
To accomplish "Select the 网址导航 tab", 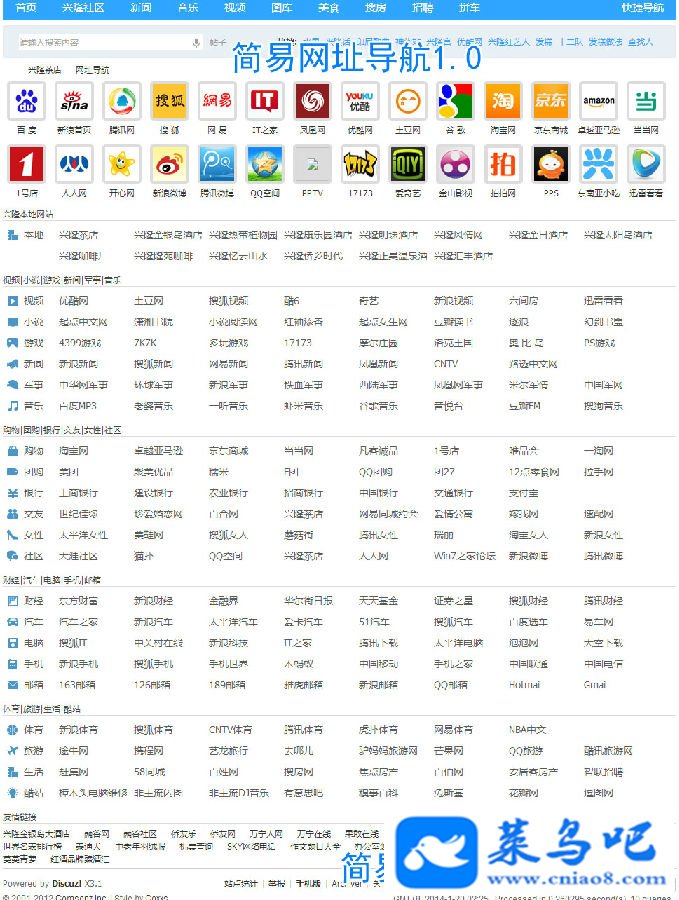I will pos(92,69).
